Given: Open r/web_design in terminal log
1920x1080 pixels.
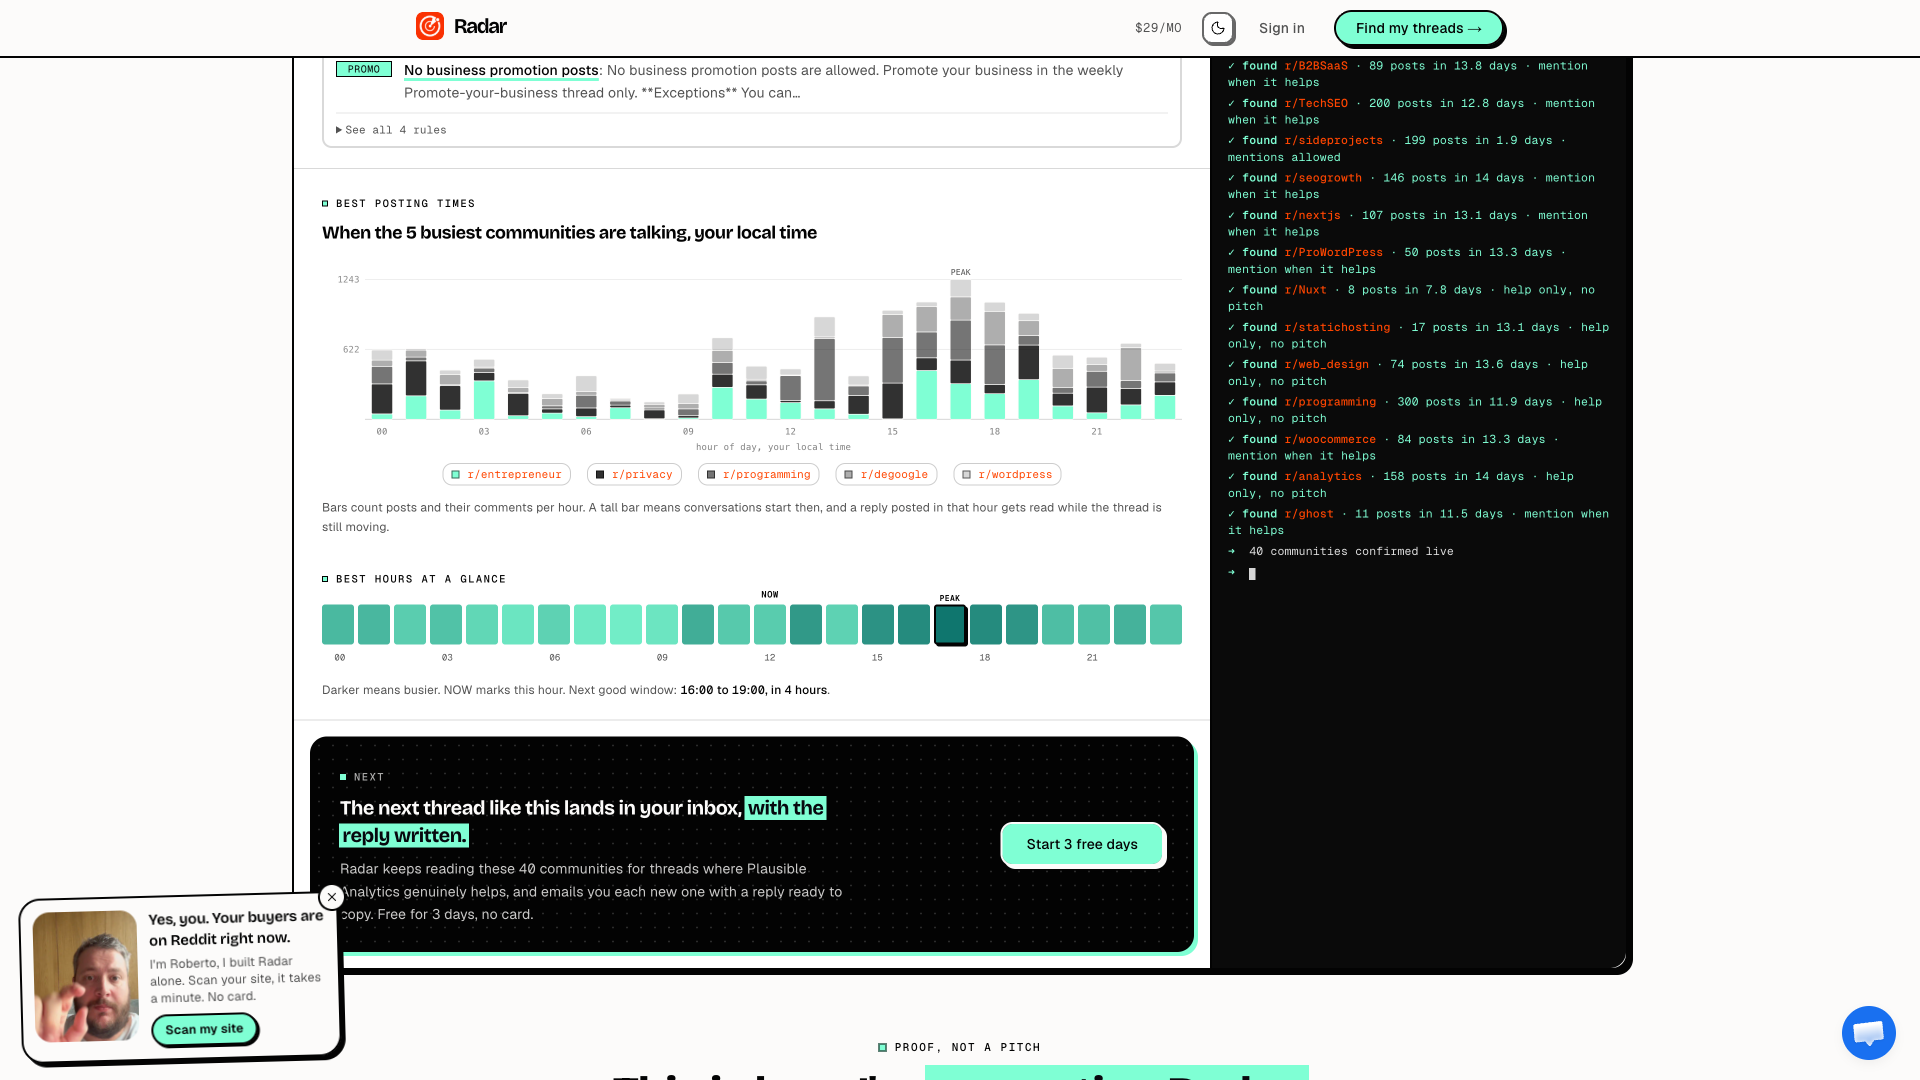Looking at the screenshot, I should [x=1327, y=365].
